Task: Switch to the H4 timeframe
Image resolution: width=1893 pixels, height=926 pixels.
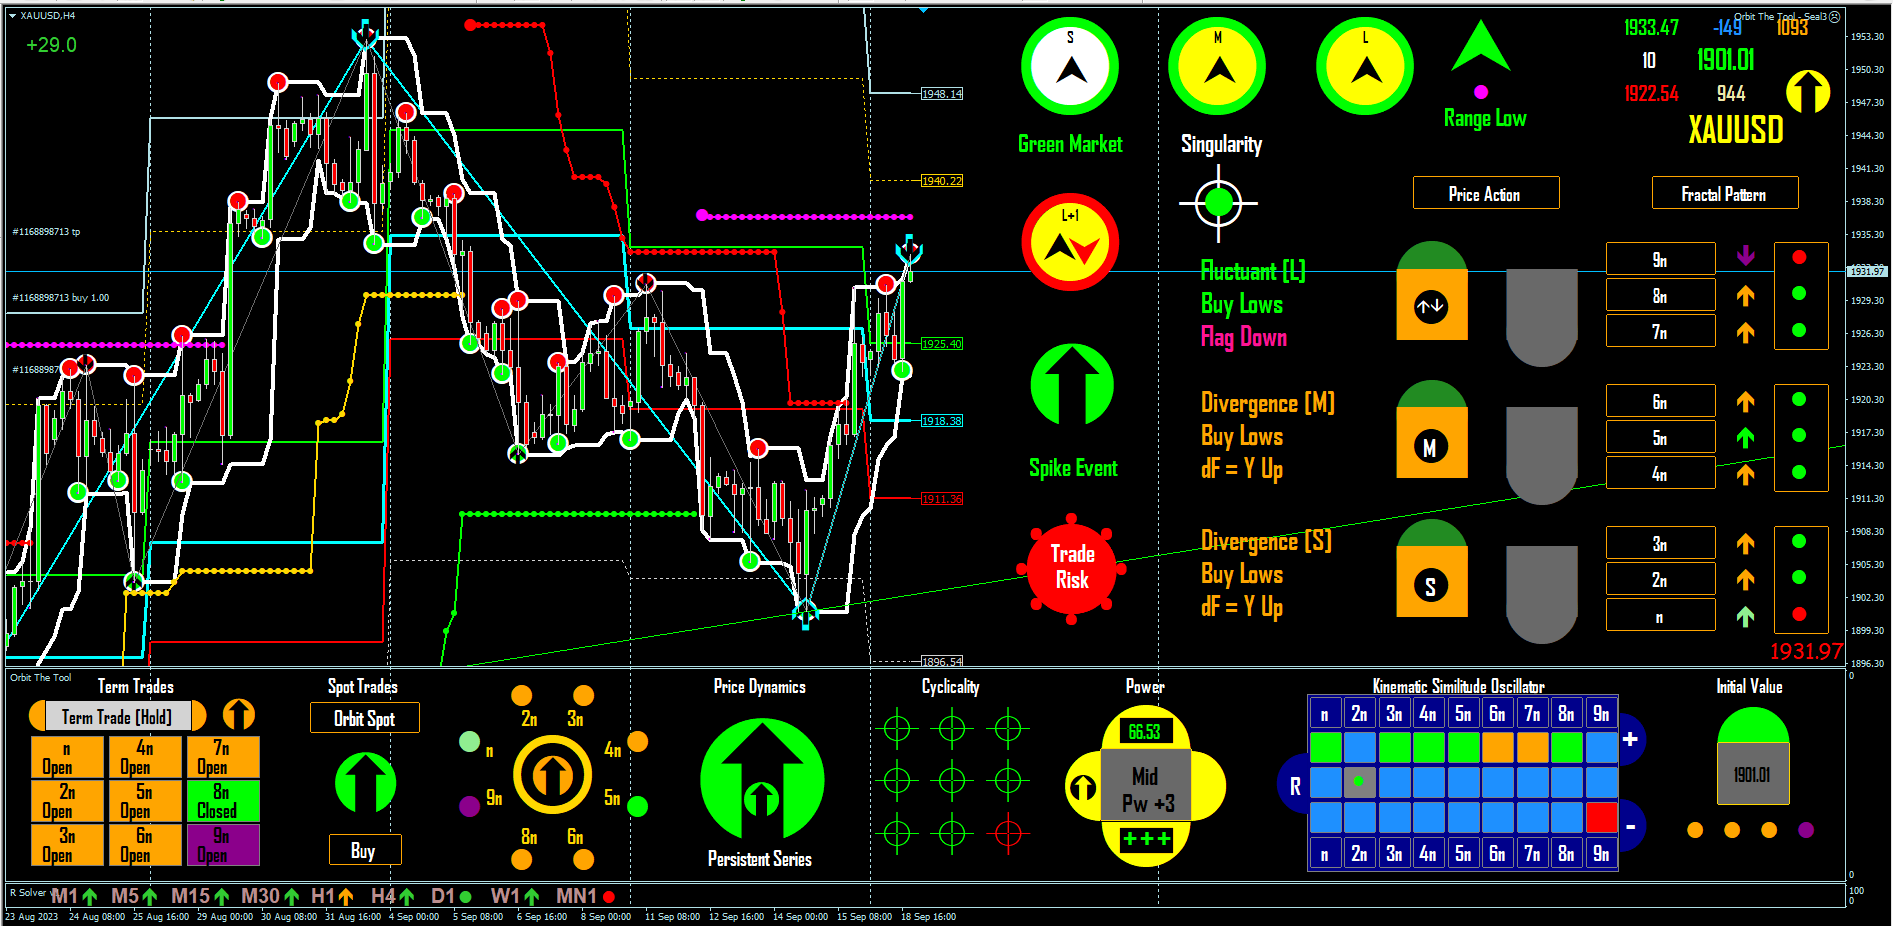Action: [392, 896]
